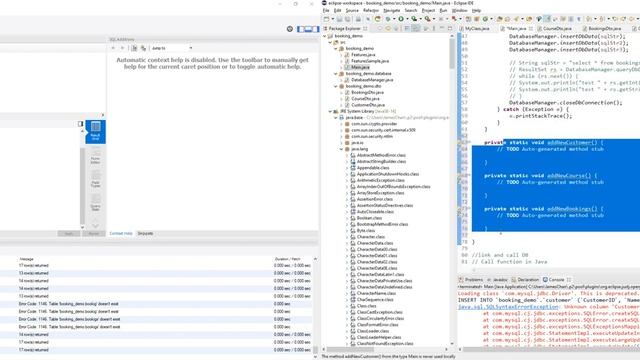Click the Save icon in Eclipse toolbar

click(339, 19)
